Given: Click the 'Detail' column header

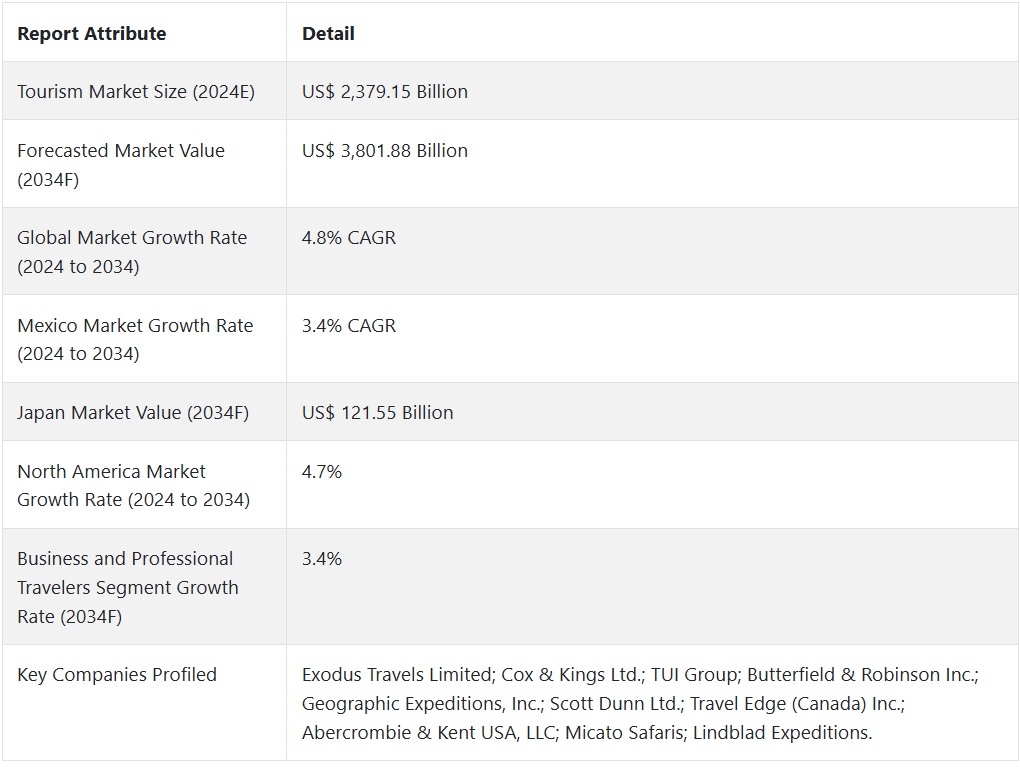Looking at the screenshot, I should tap(328, 34).
